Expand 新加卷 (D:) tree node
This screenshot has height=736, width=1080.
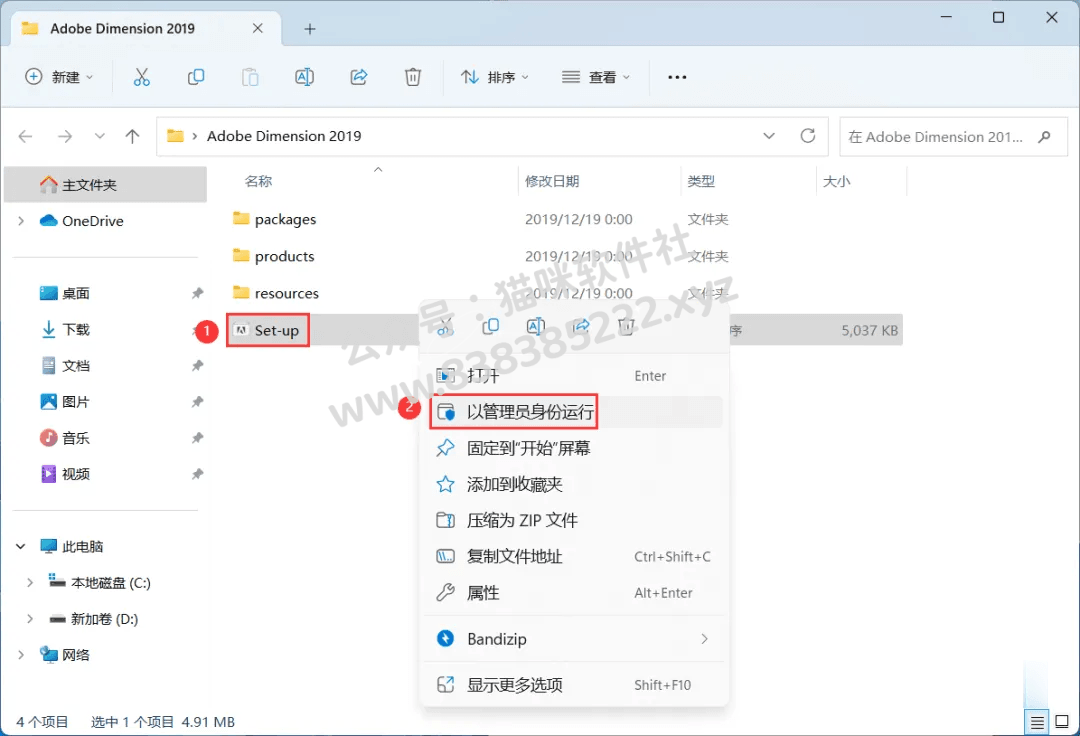click(x=30, y=619)
